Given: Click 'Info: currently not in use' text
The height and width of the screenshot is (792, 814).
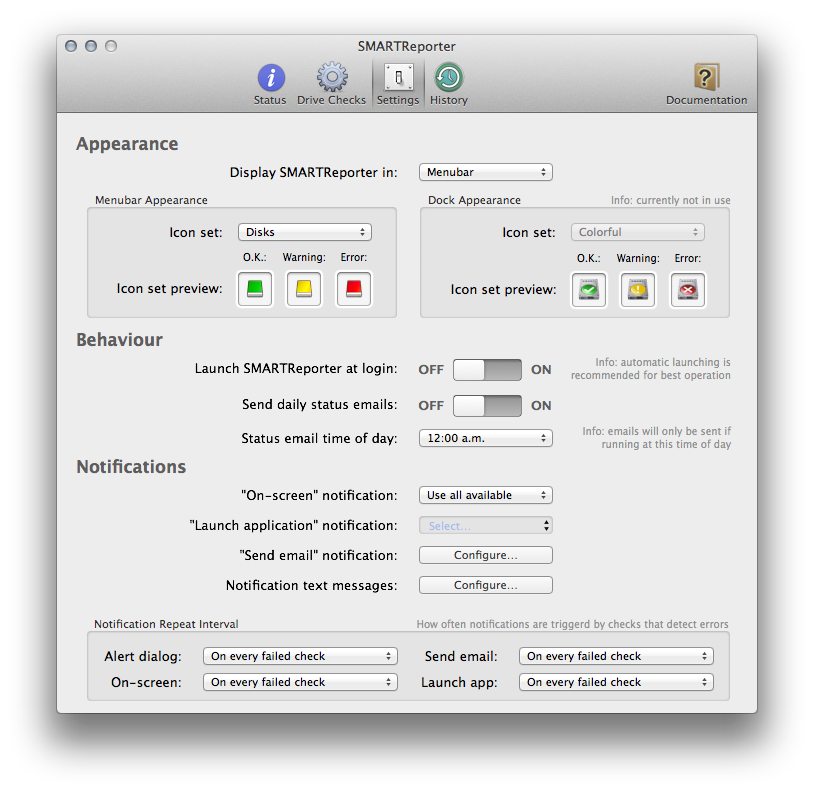Looking at the screenshot, I should tap(671, 200).
